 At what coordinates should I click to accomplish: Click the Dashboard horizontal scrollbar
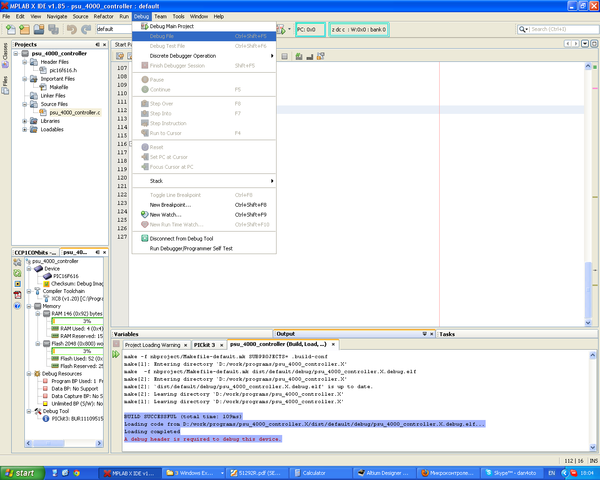tap(64, 443)
